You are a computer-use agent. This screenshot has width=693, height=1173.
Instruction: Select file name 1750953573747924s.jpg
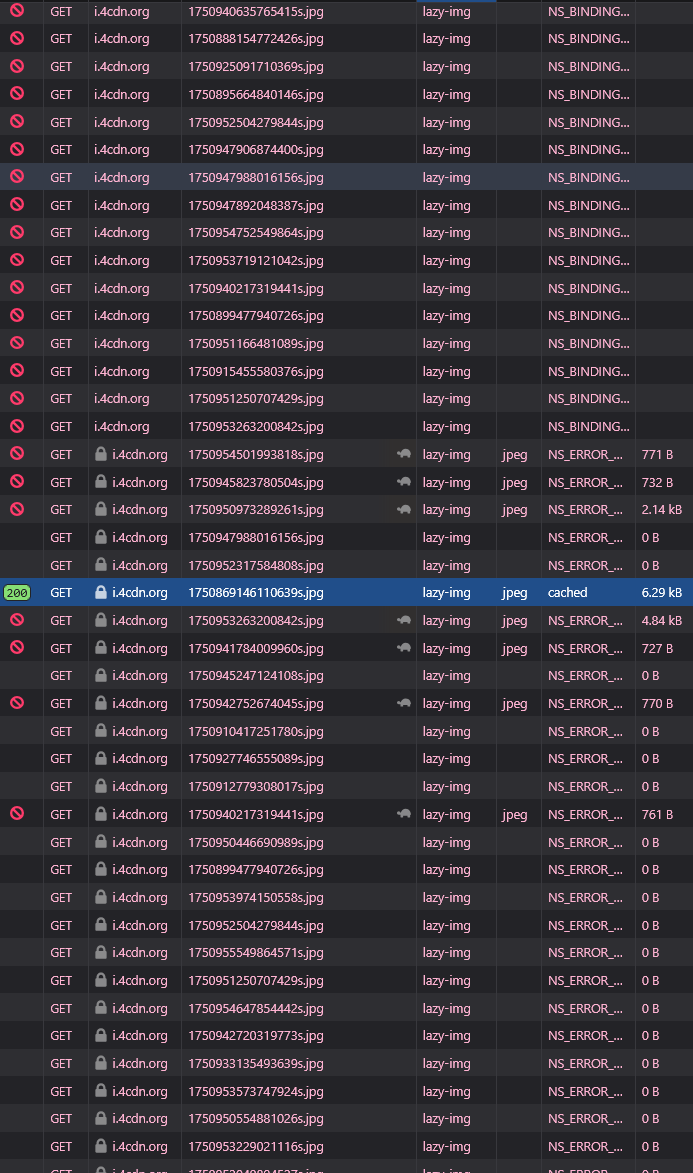point(256,1091)
